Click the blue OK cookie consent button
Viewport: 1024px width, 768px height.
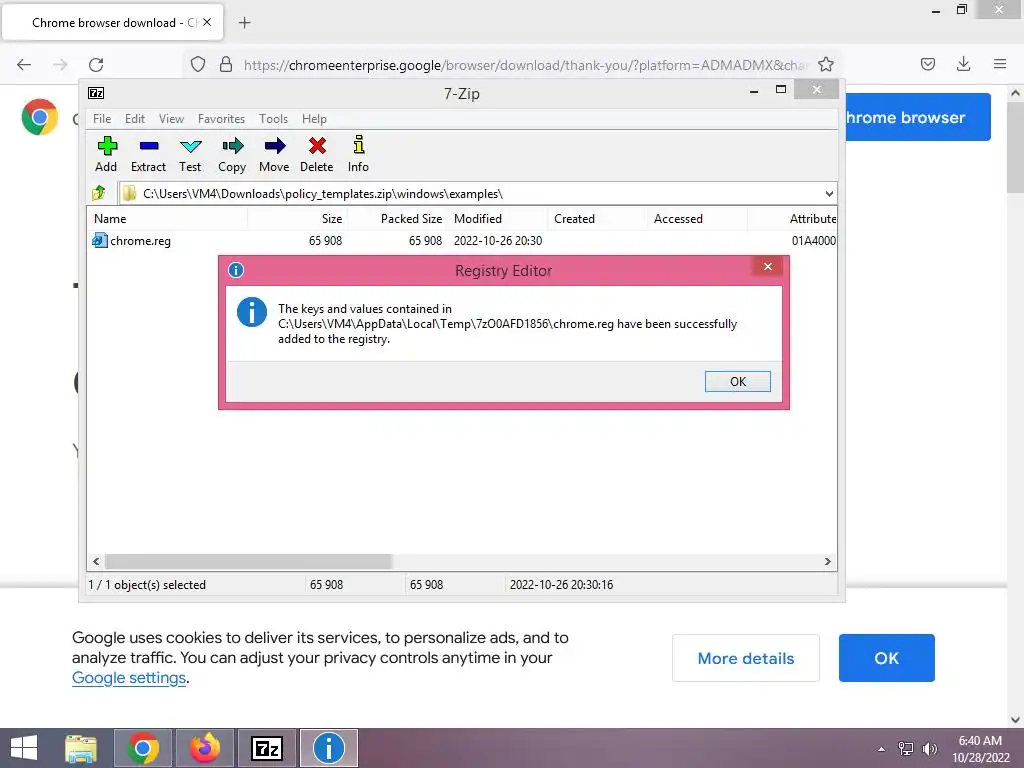click(x=886, y=658)
